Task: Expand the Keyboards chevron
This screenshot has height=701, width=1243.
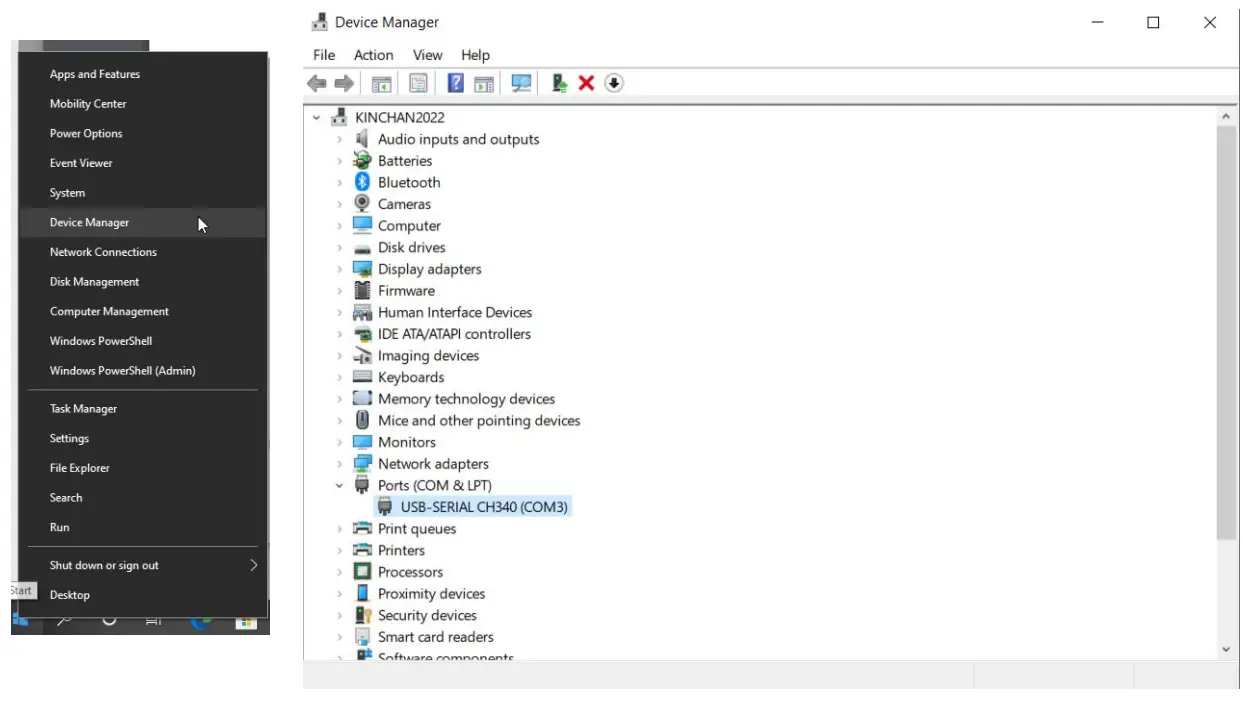Action: point(339,378)
